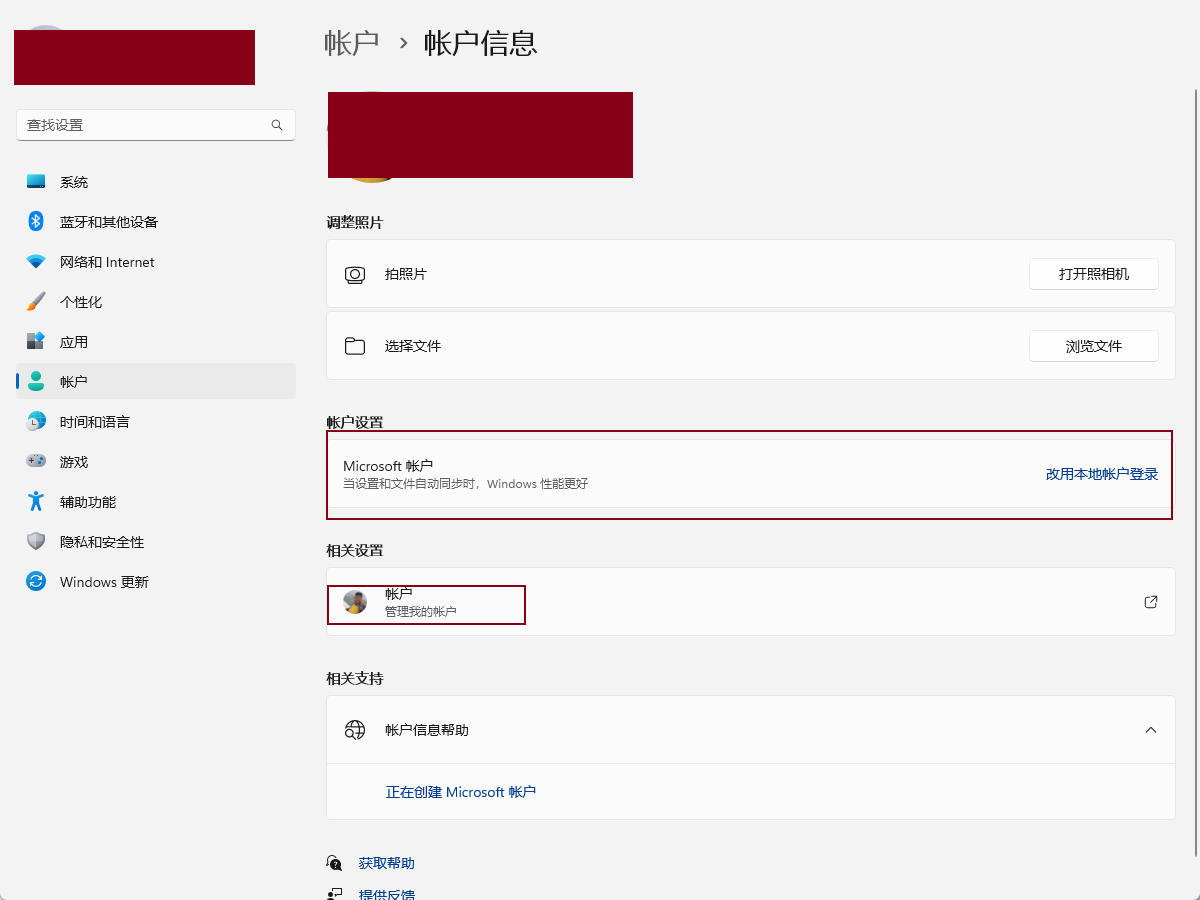
Task: Open external link icon for 管理我的帐户
Action: tap(1151, 602)
